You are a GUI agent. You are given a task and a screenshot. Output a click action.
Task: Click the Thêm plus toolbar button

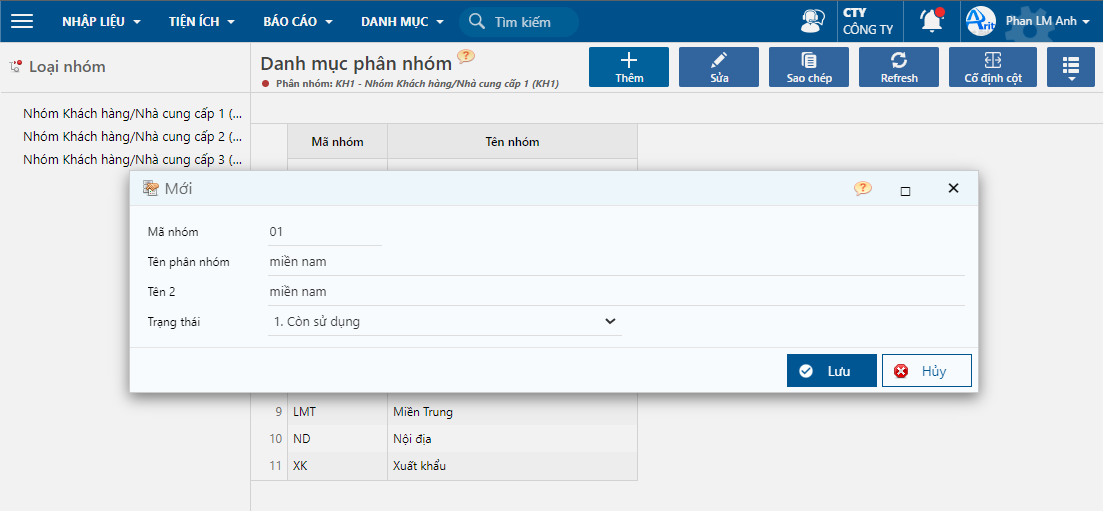click(629, 67)
